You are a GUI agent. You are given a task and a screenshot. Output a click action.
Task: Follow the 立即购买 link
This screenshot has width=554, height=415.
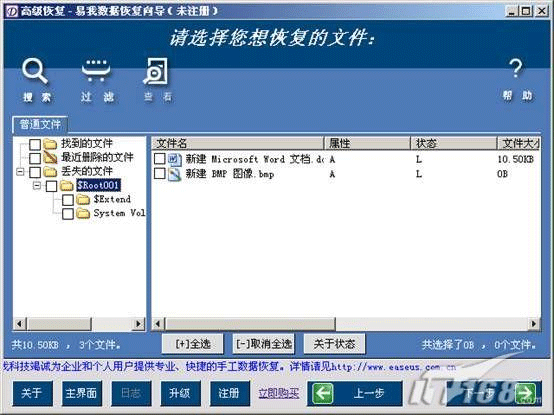pyautogui.click(x=278, y=393)
